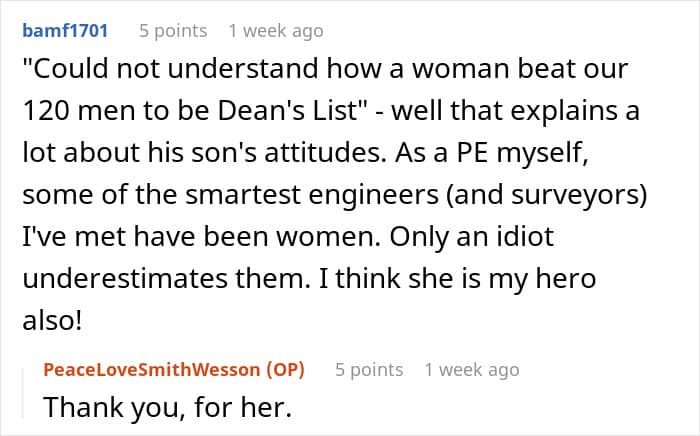Collapse the reply thread using the vertical line

[23, 394]
